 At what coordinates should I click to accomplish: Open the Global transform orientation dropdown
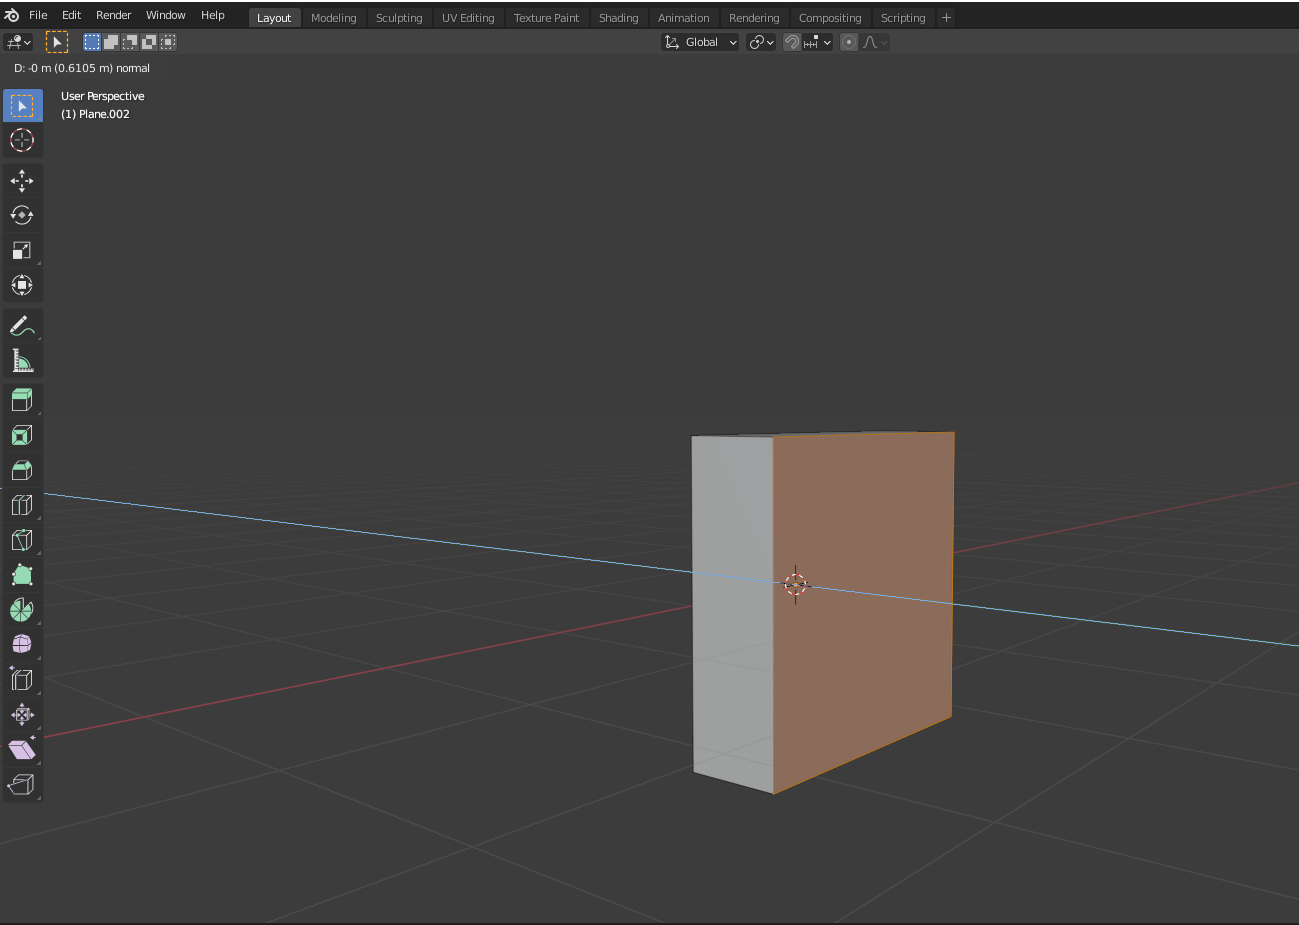(701, 42)
